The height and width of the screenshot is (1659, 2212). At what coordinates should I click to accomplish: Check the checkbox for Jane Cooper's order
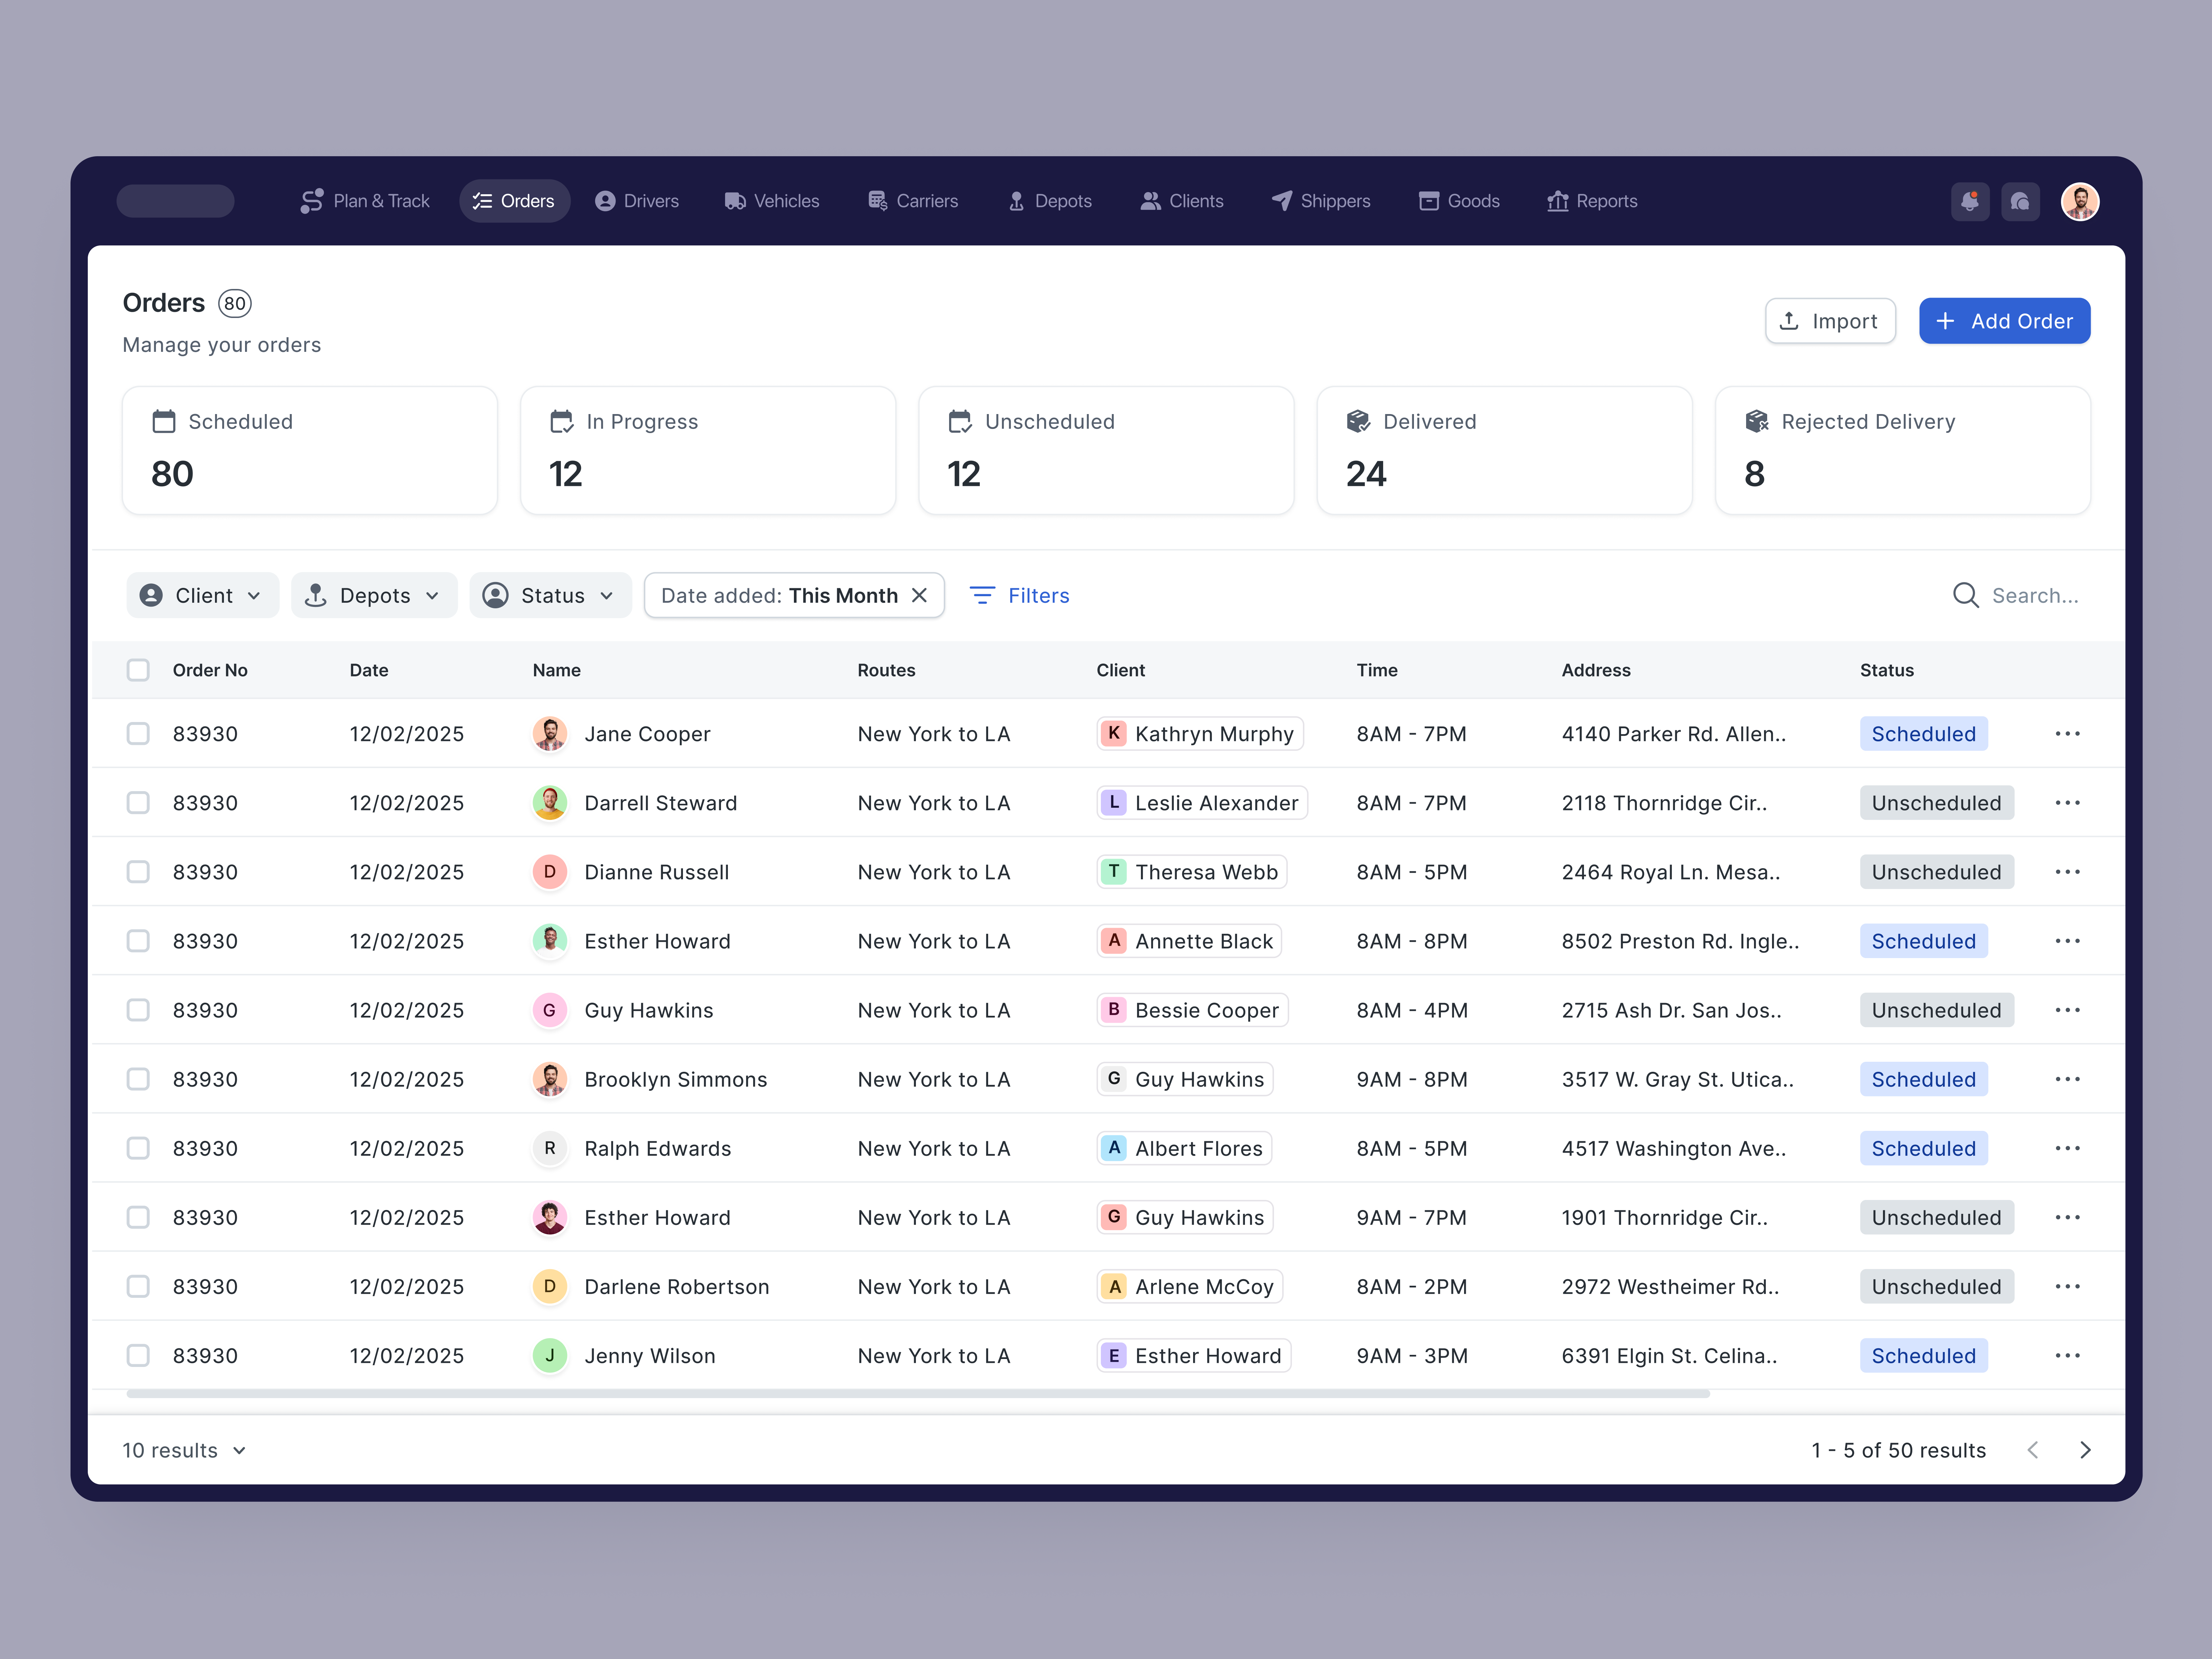point(138,733)
